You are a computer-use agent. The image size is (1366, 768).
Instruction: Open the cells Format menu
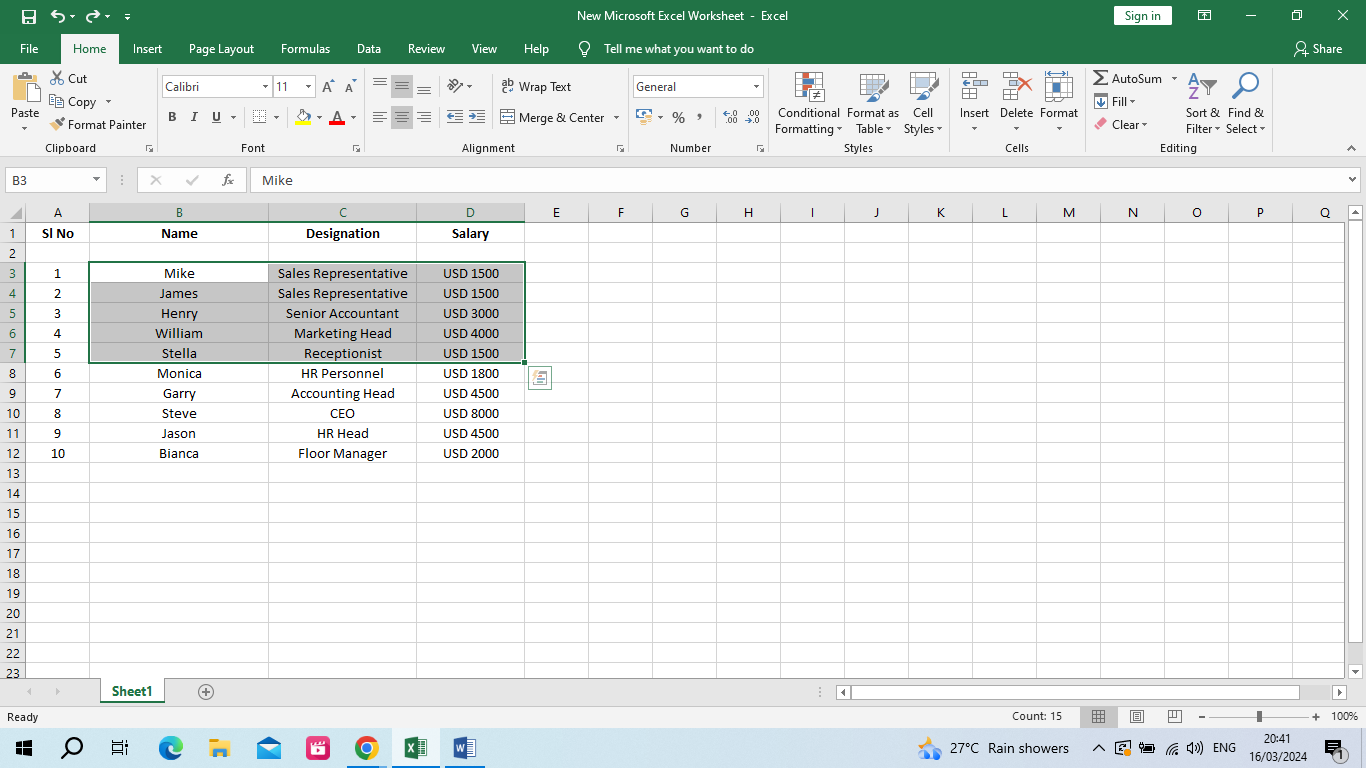1058,103
